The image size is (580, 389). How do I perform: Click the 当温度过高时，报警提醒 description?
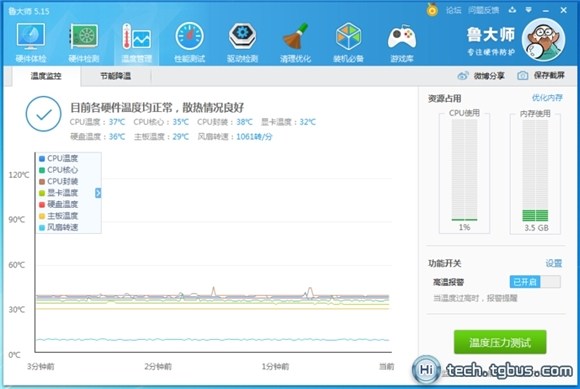coord(475,298)
